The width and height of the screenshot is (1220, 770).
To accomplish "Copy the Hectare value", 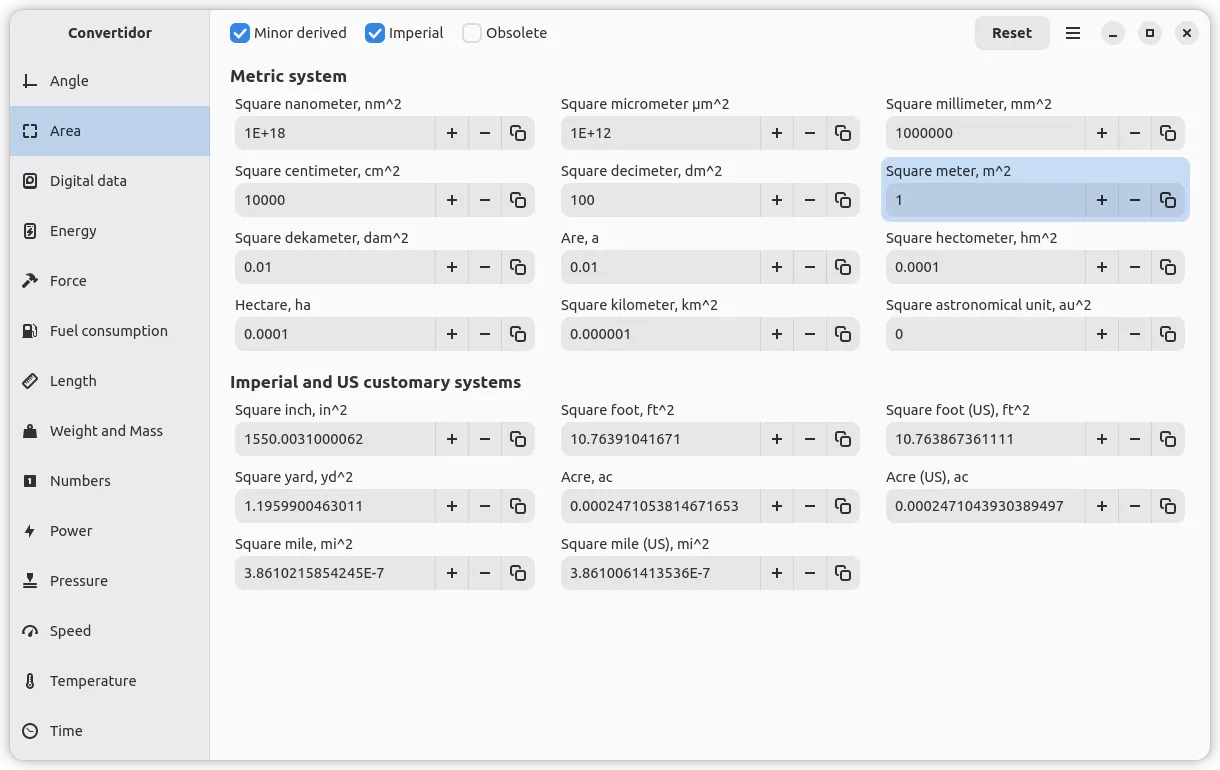I will tap(518, 334).
